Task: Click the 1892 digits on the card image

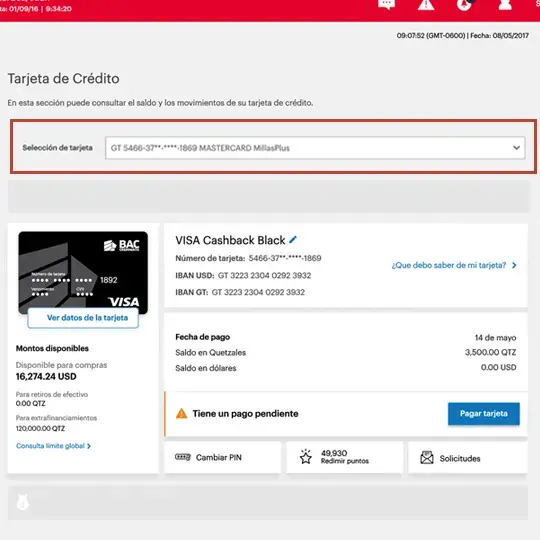Action: click(x=109, y=280)
